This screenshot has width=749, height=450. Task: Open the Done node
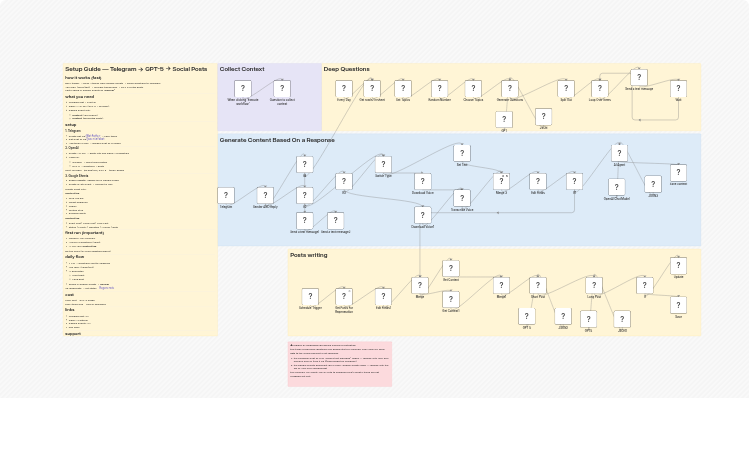678,305
